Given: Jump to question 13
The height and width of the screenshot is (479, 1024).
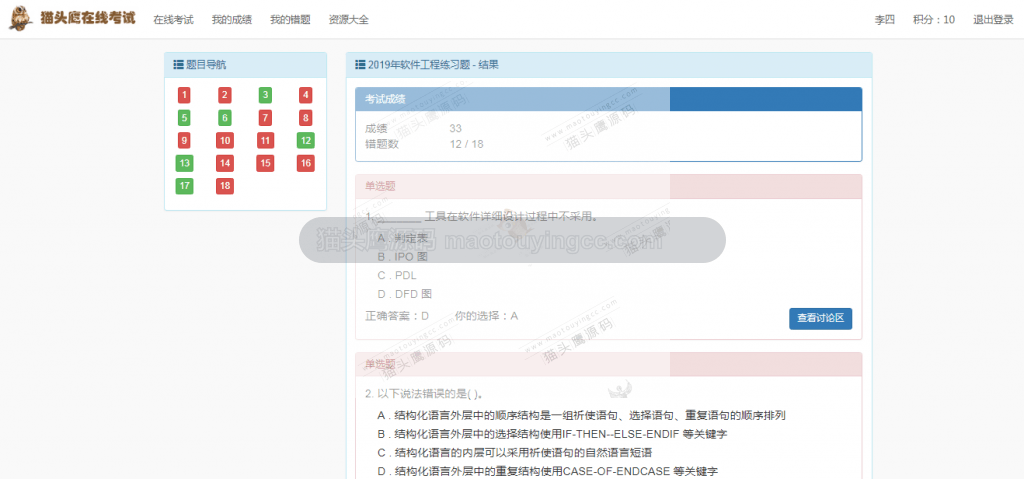Looking at the screenshot, I should [184, 163].
